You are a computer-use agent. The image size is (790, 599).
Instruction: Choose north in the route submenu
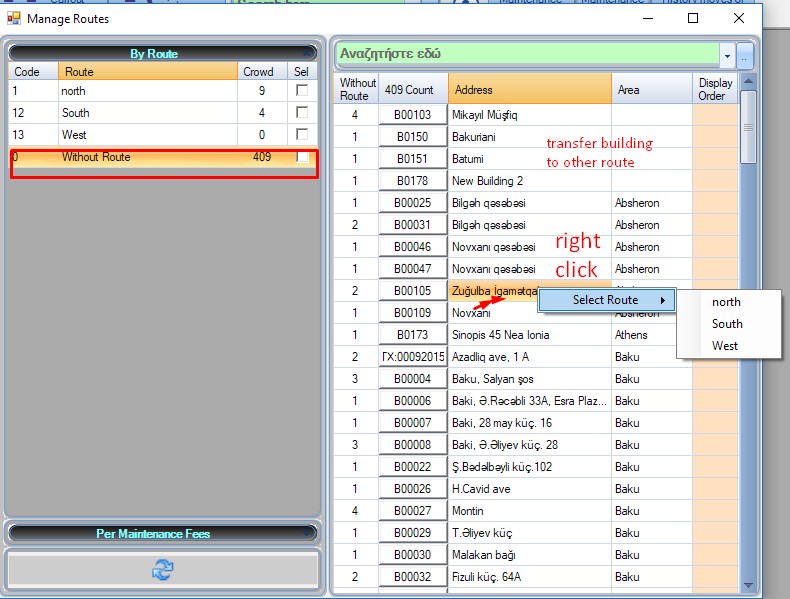pos(727,302)
